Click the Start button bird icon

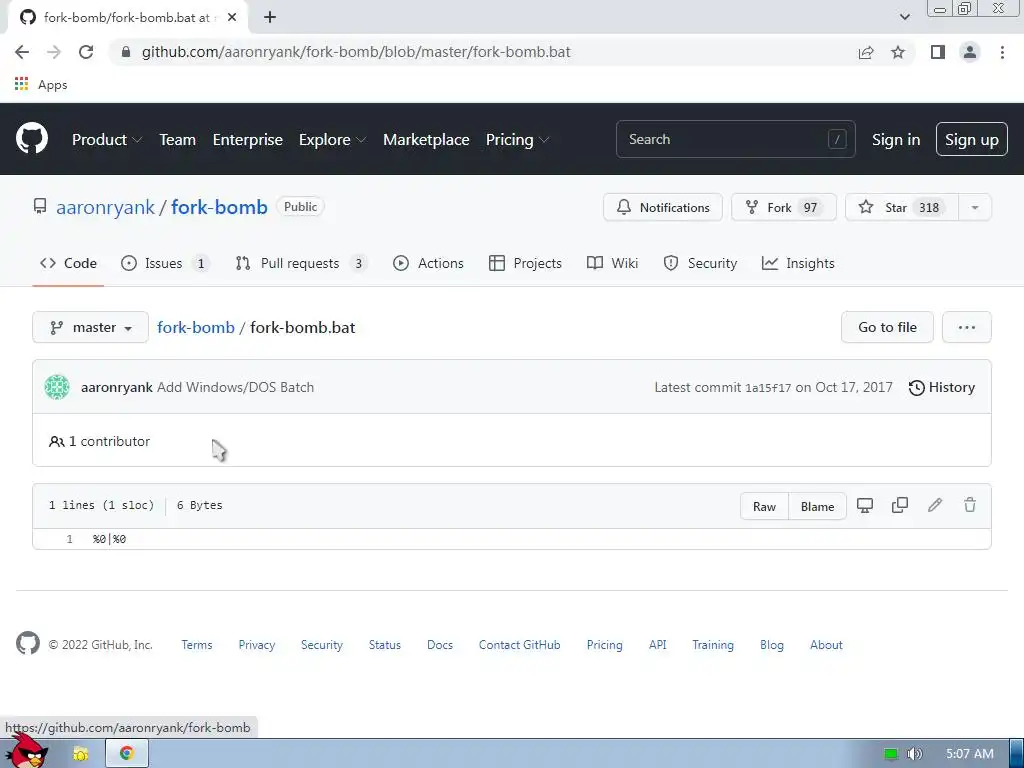(29, 751)
